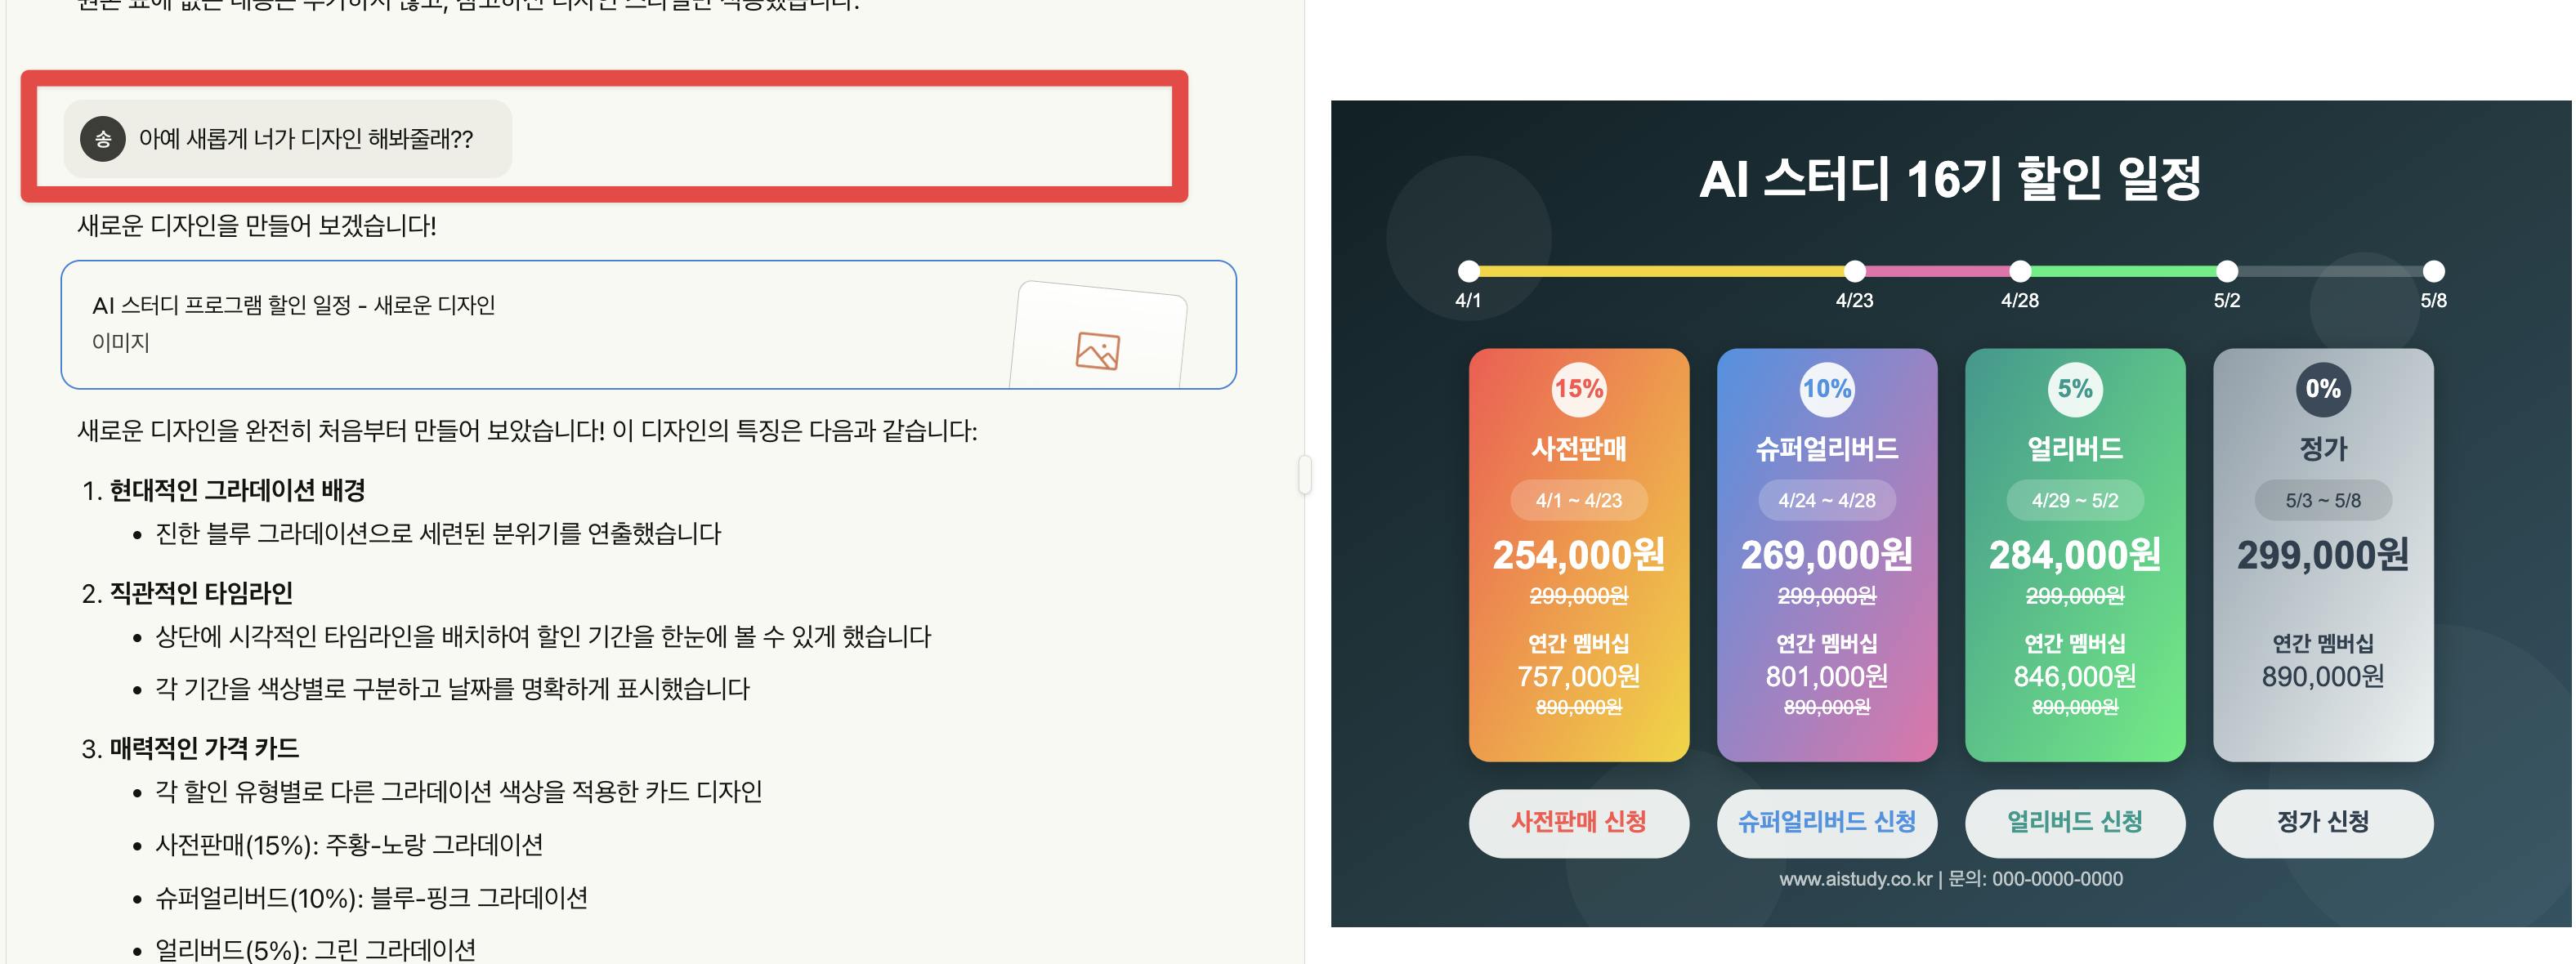This screenshot has height=964, width=2576.
Task: Click the www.aistudy.co.kr footer link
Action: coord(1855,879)
